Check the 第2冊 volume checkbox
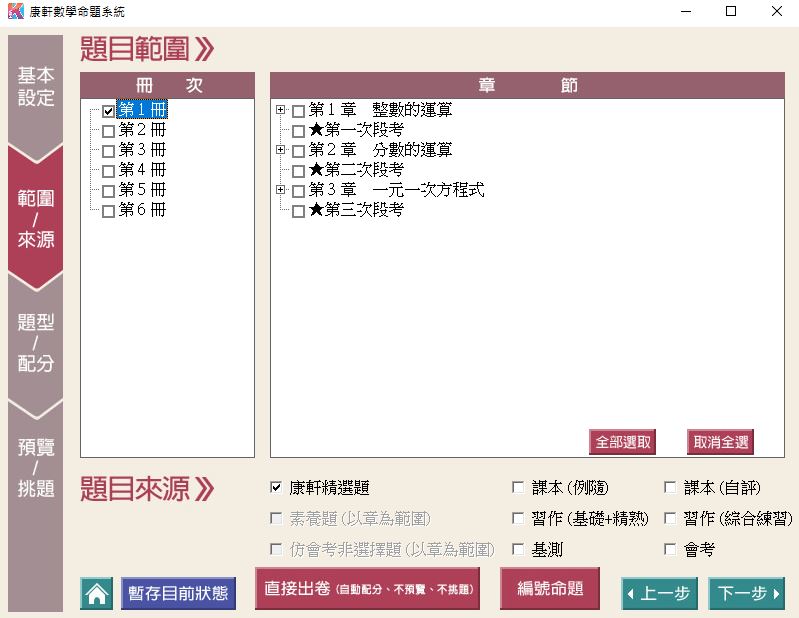 point(108,130)
